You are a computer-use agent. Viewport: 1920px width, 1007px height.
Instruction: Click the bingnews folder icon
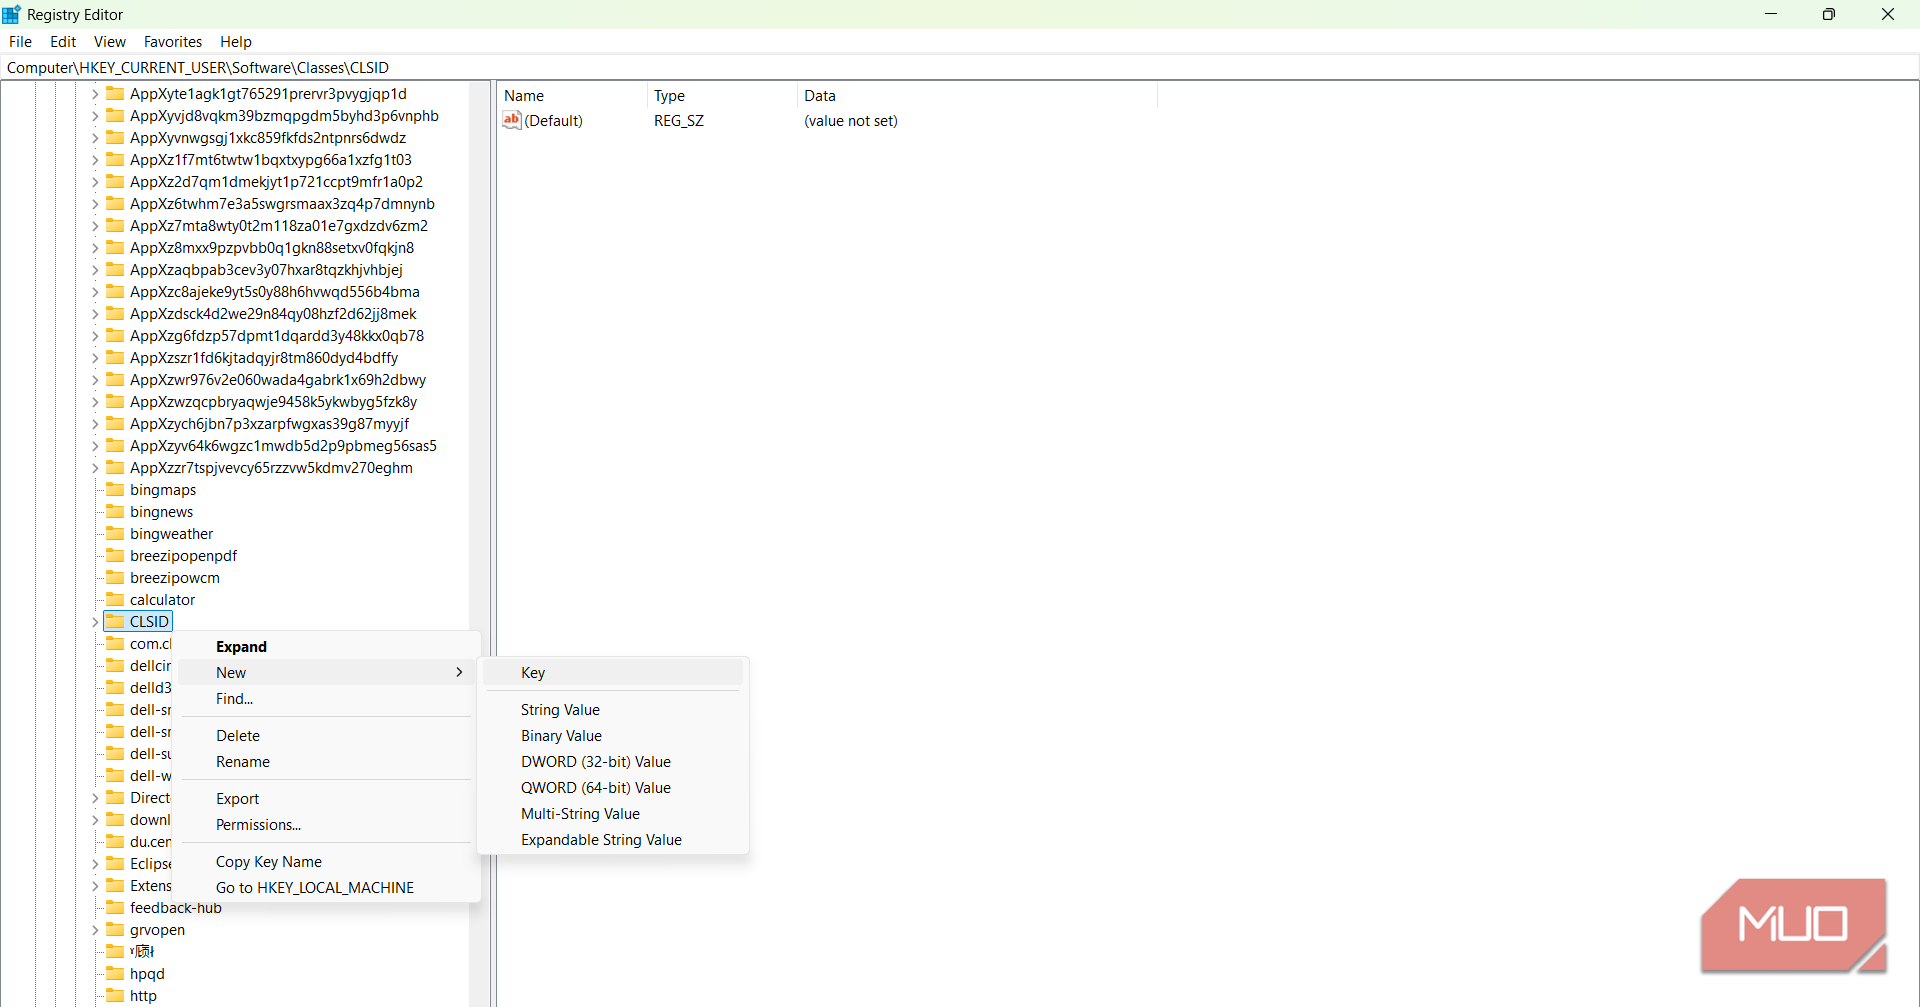[x=115, y=511]
